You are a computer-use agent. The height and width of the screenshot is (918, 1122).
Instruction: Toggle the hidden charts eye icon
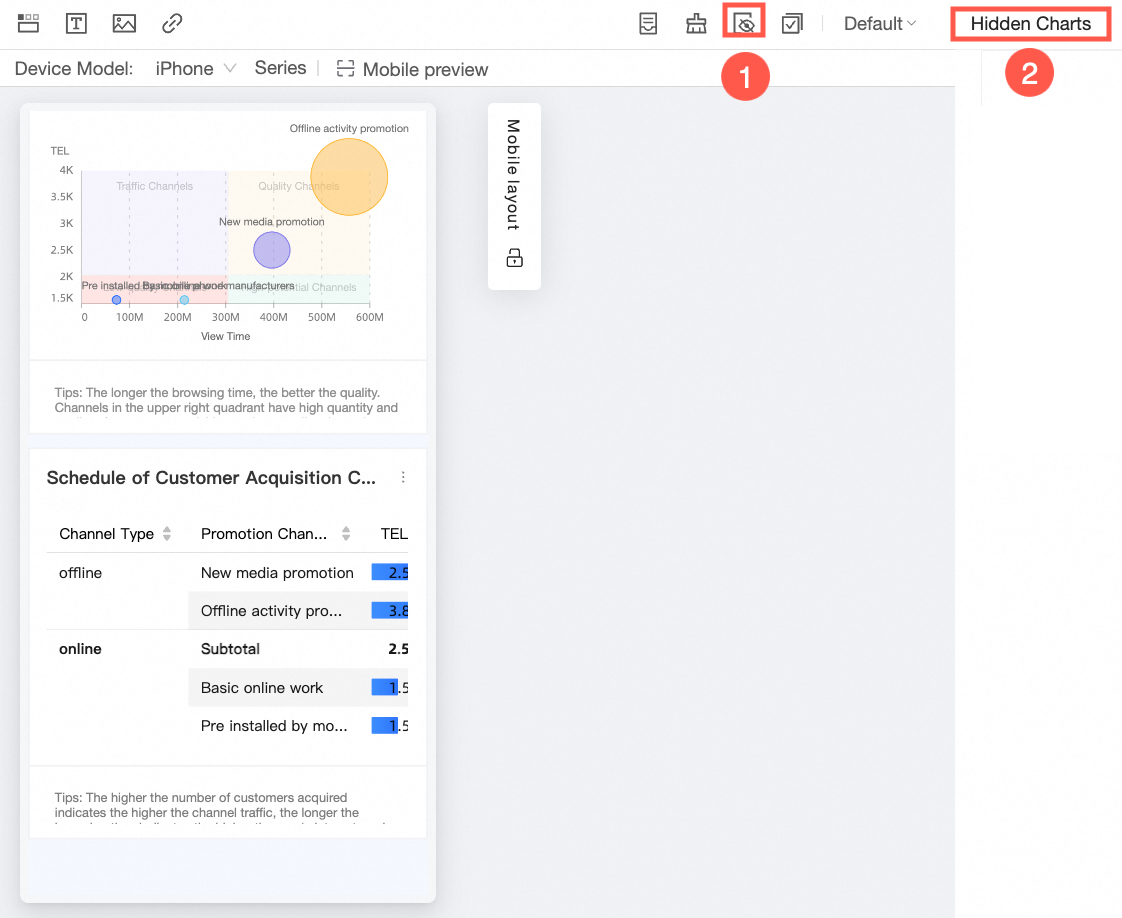coord(744,24)
